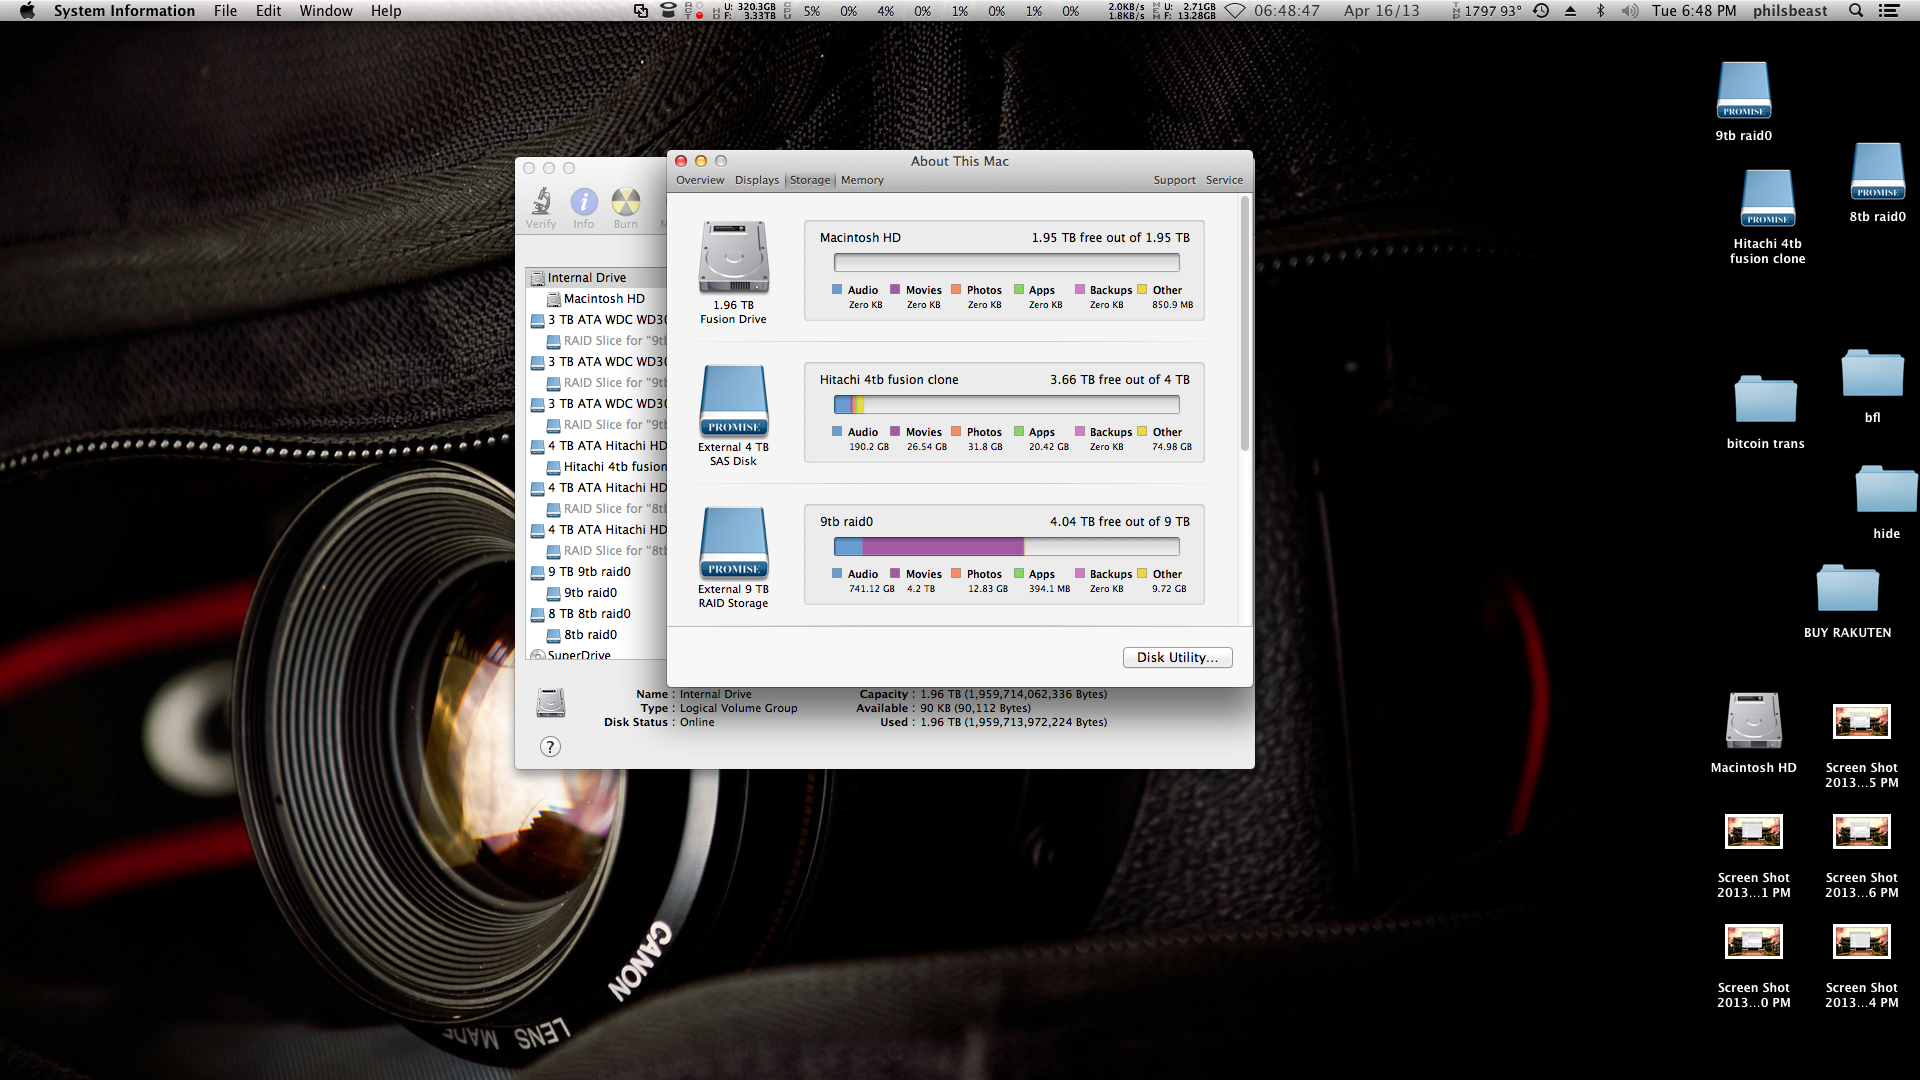The image size is (1920, 1080).
Task: Click the External 4 TB SAS Disk icon
Action: pos(733,400)
